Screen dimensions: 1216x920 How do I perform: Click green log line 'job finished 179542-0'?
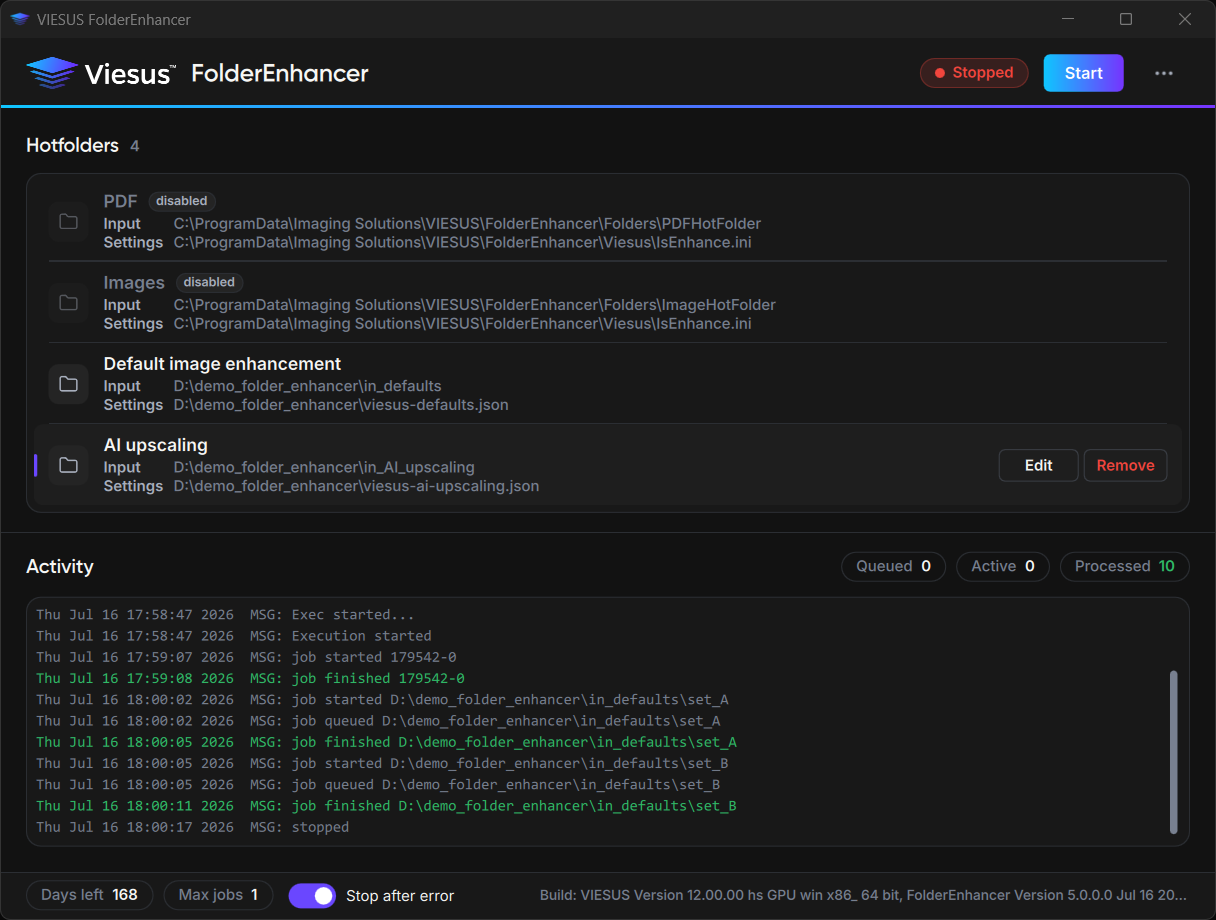click(x=250, y=678)
